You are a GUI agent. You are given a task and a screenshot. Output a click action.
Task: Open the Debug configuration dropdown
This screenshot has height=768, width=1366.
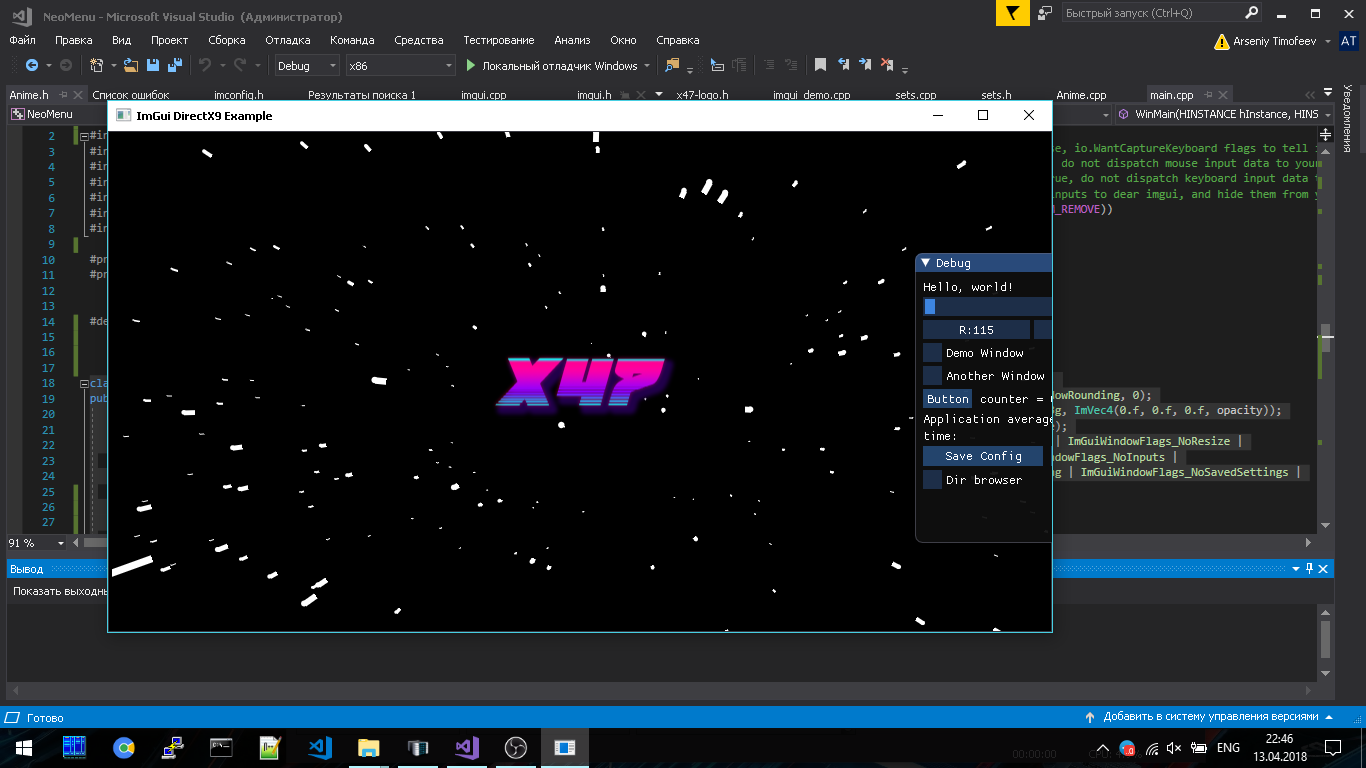tap(307, 66)
